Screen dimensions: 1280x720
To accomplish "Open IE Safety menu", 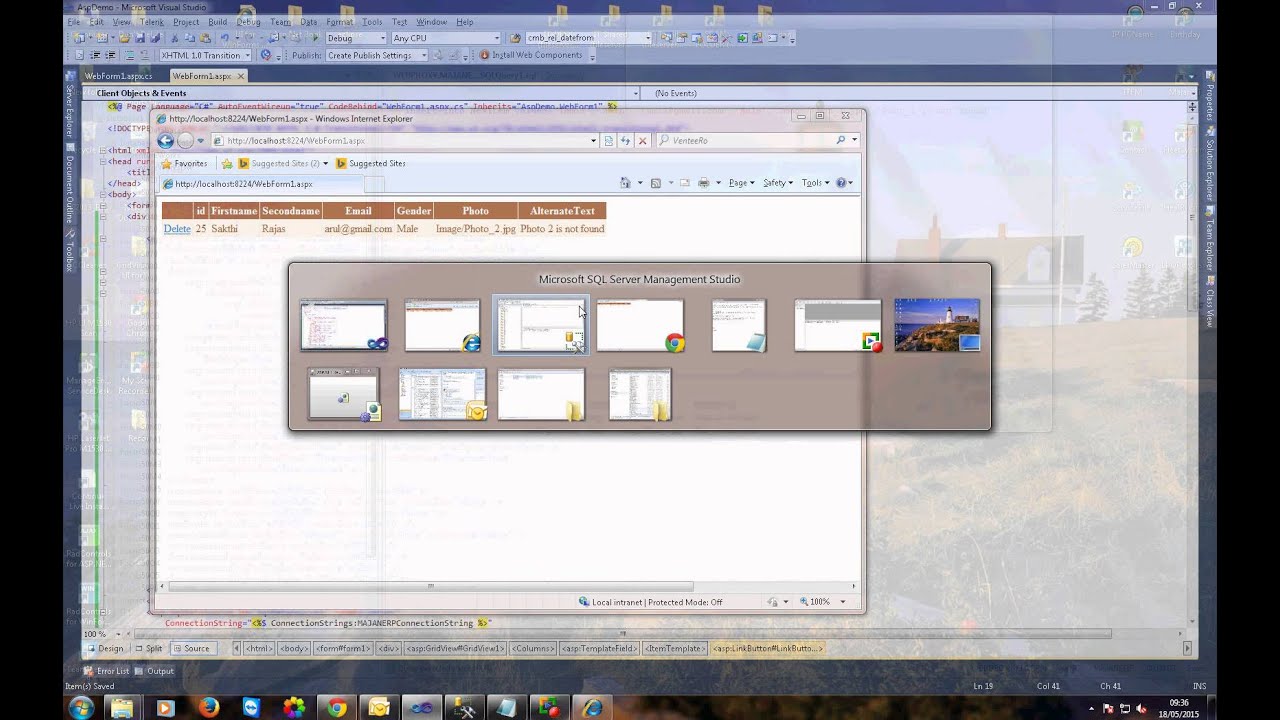I will tap(777, 183).
